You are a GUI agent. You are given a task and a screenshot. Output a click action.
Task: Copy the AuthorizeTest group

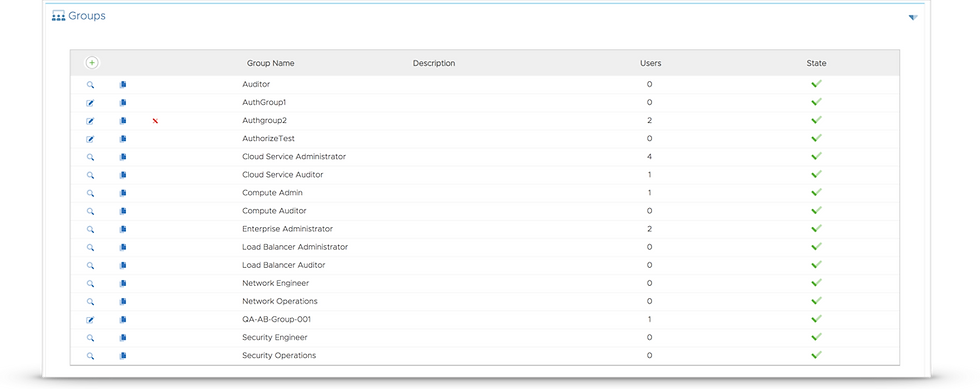point(123,139)
